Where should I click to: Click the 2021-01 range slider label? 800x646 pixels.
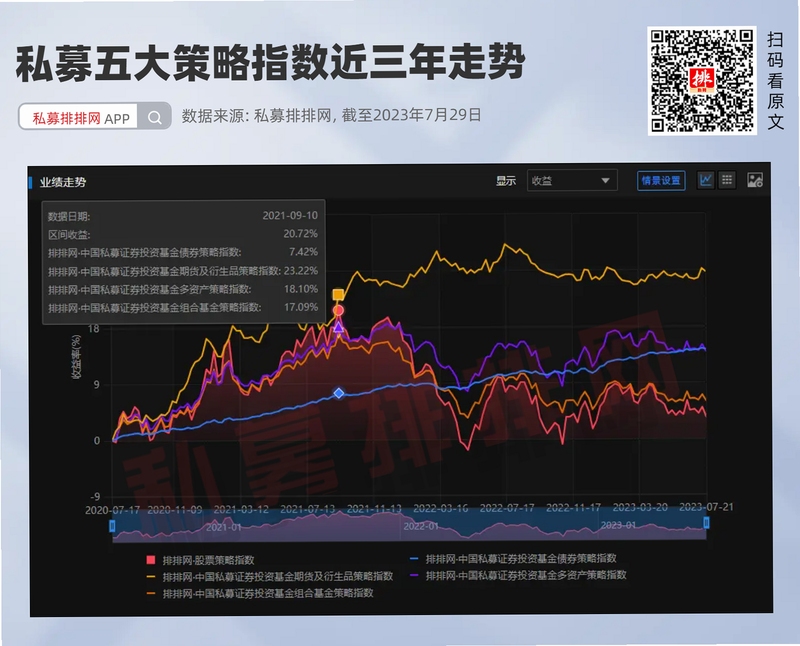(x=224, y=527)
